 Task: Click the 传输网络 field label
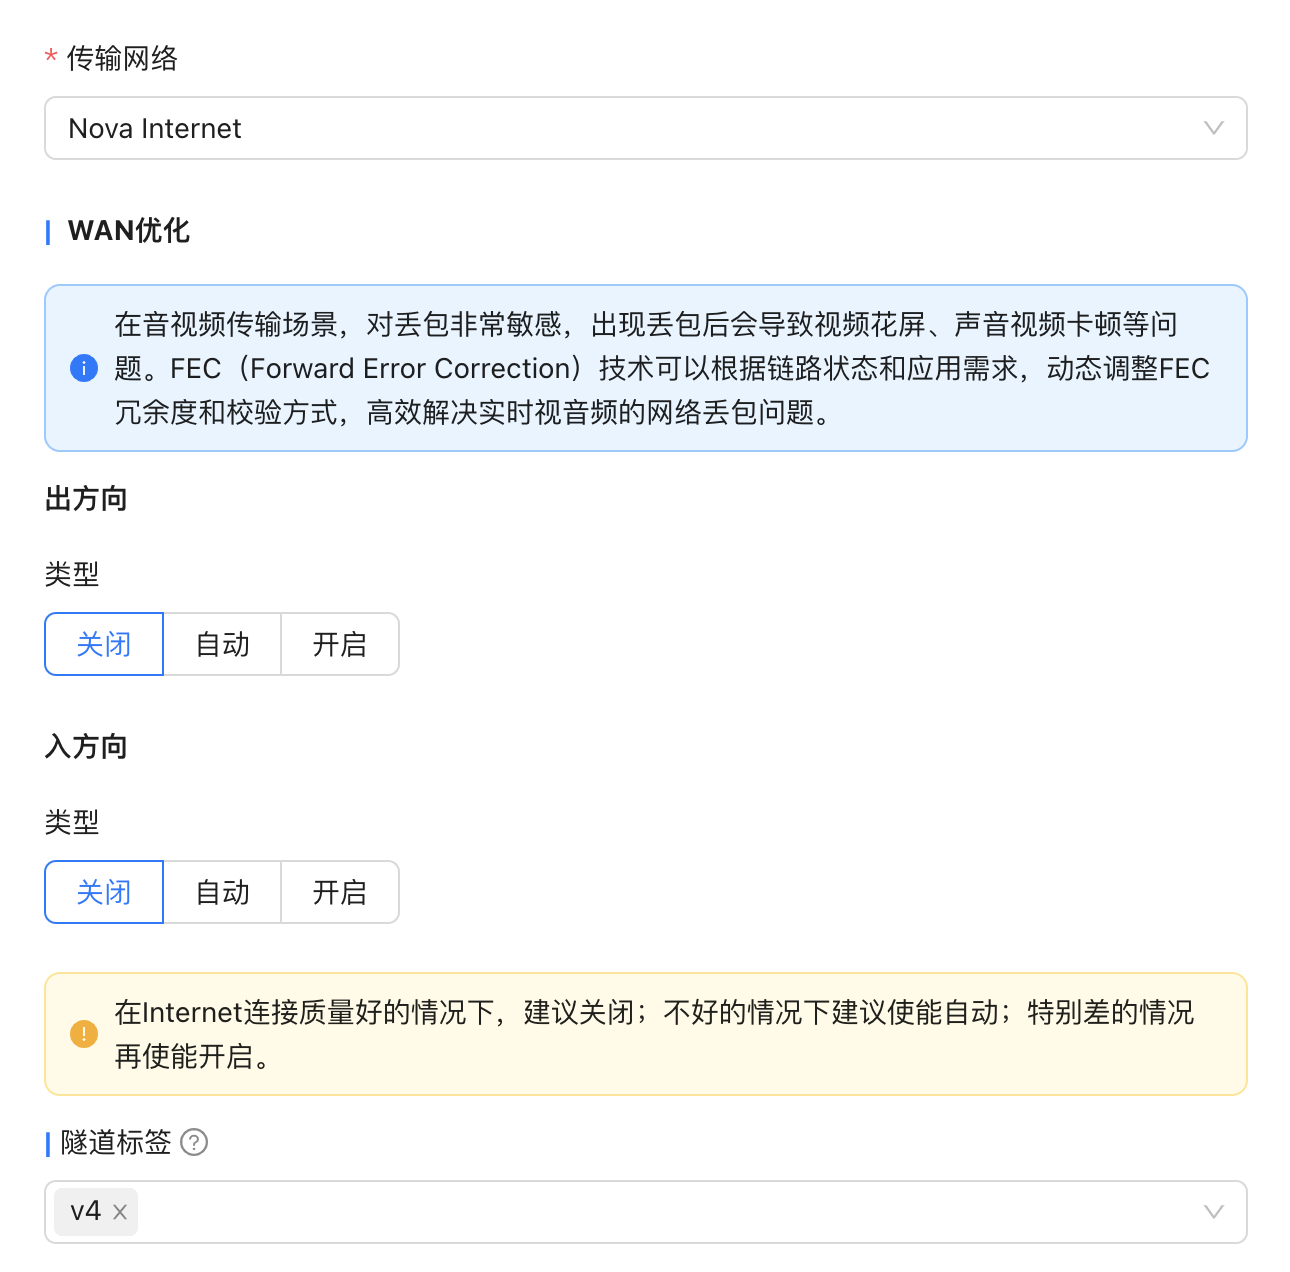[x=122, y=59]
